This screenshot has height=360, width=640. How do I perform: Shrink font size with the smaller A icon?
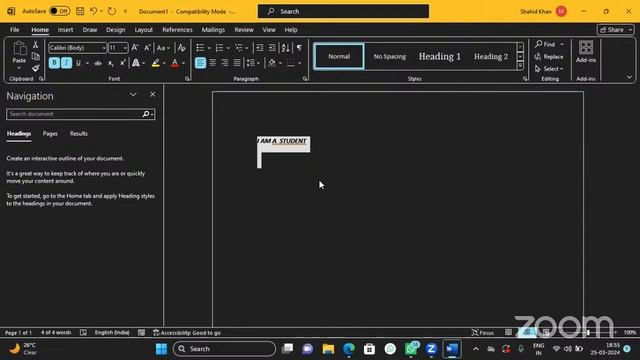(x=147, y=48)
